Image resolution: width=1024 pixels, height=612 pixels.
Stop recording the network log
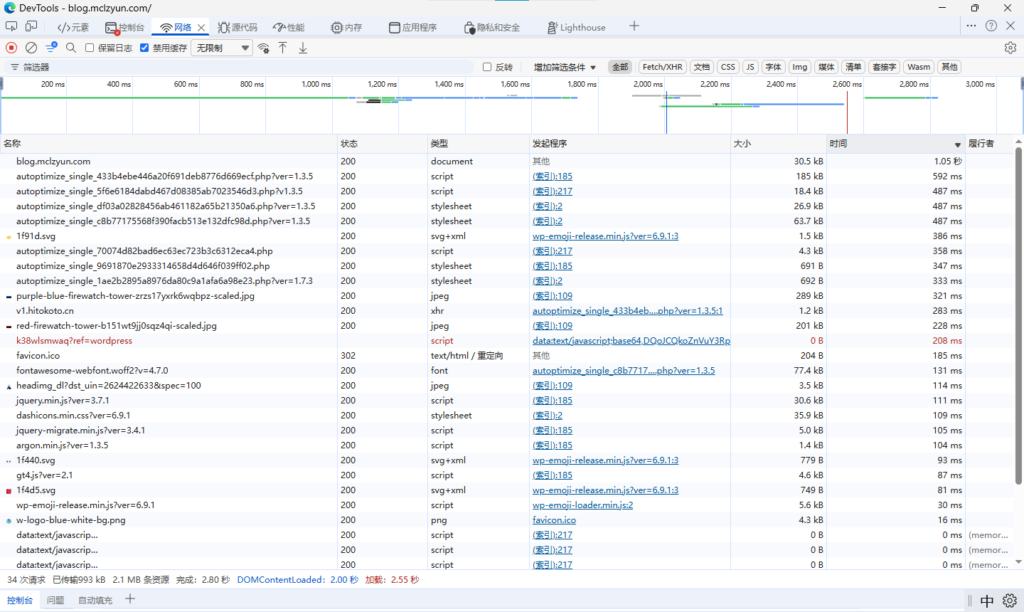pyautogui.click(x=12, y=47)
